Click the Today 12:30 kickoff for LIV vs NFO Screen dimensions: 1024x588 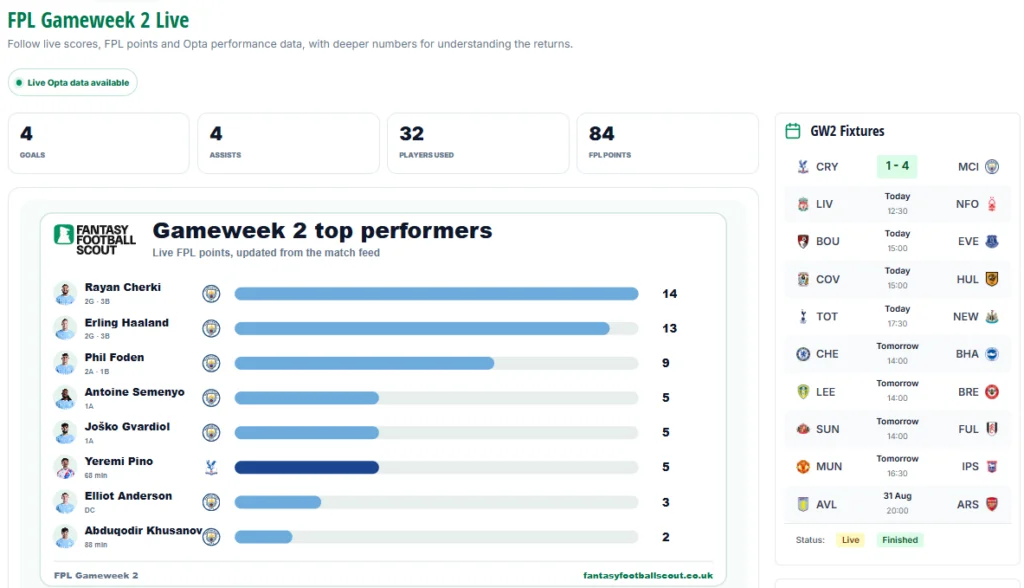897,203
